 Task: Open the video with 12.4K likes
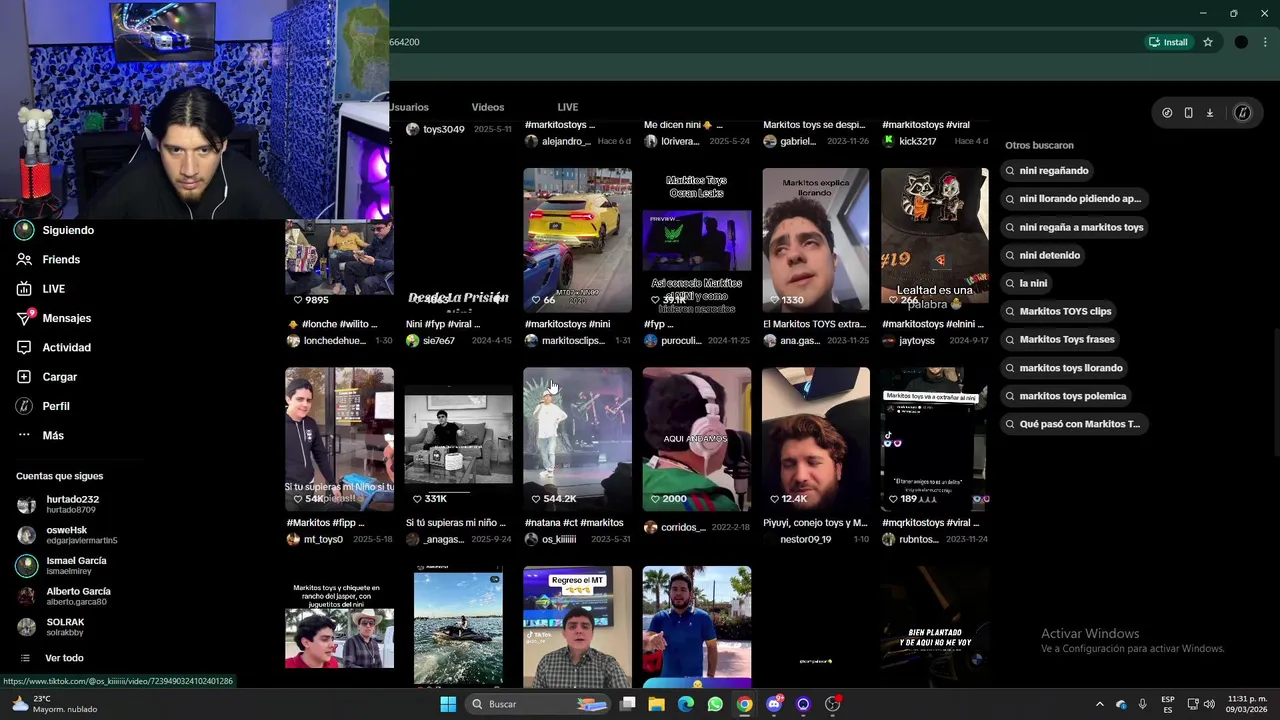pyautogui.click(x=815, y=439)
